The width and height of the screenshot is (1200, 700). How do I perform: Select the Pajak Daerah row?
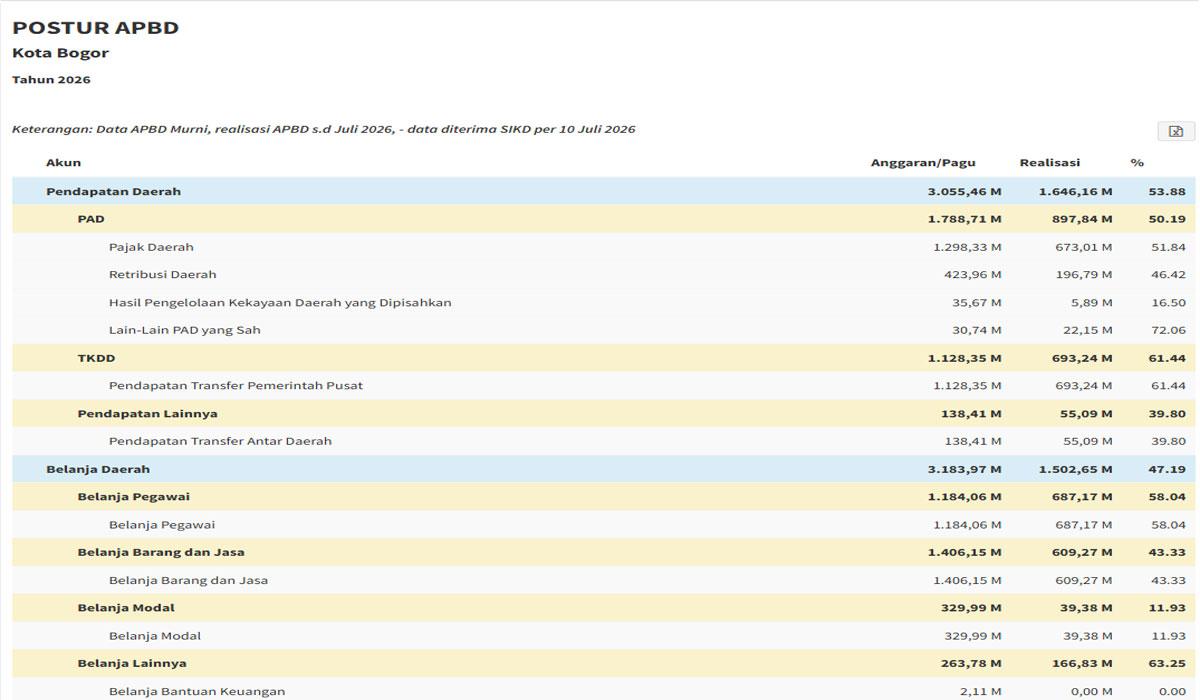pos(604,247)
